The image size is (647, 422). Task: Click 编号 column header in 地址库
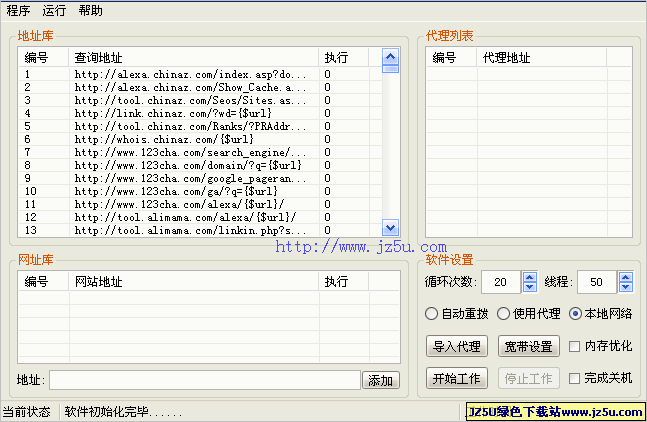tap(43, 57)
